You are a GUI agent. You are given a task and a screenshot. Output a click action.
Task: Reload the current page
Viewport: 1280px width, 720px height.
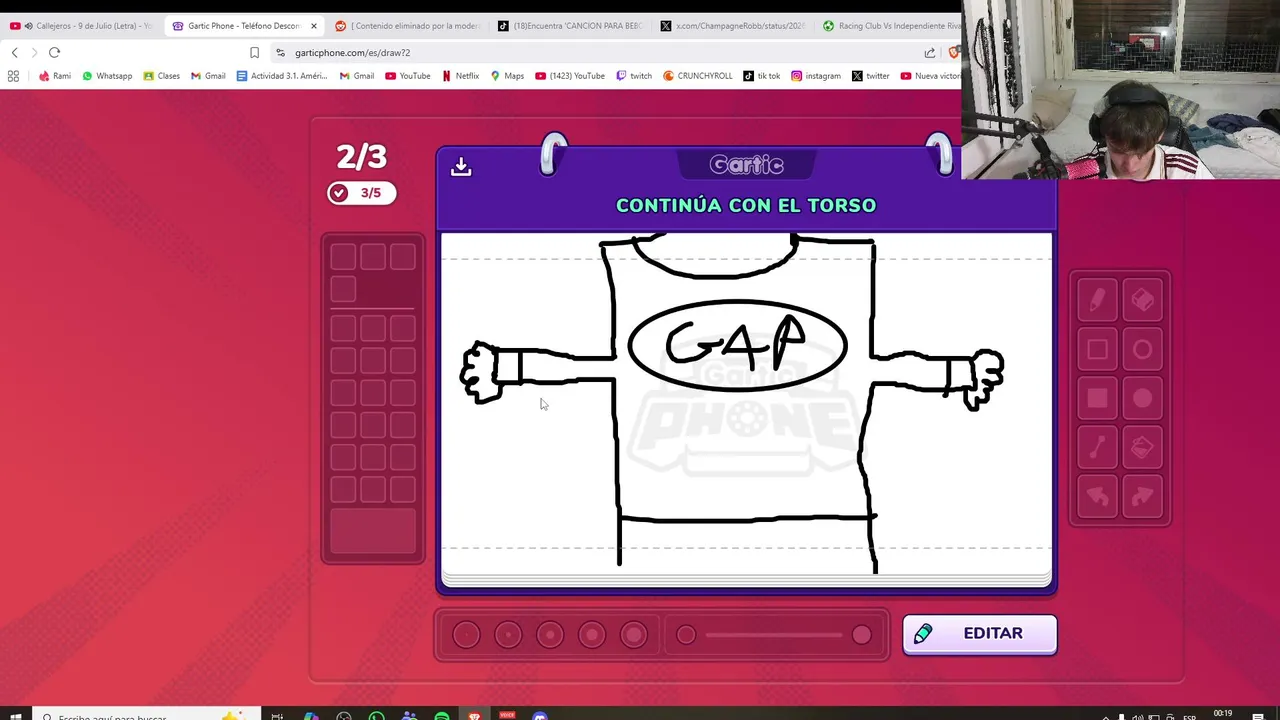tap(54, 52)
